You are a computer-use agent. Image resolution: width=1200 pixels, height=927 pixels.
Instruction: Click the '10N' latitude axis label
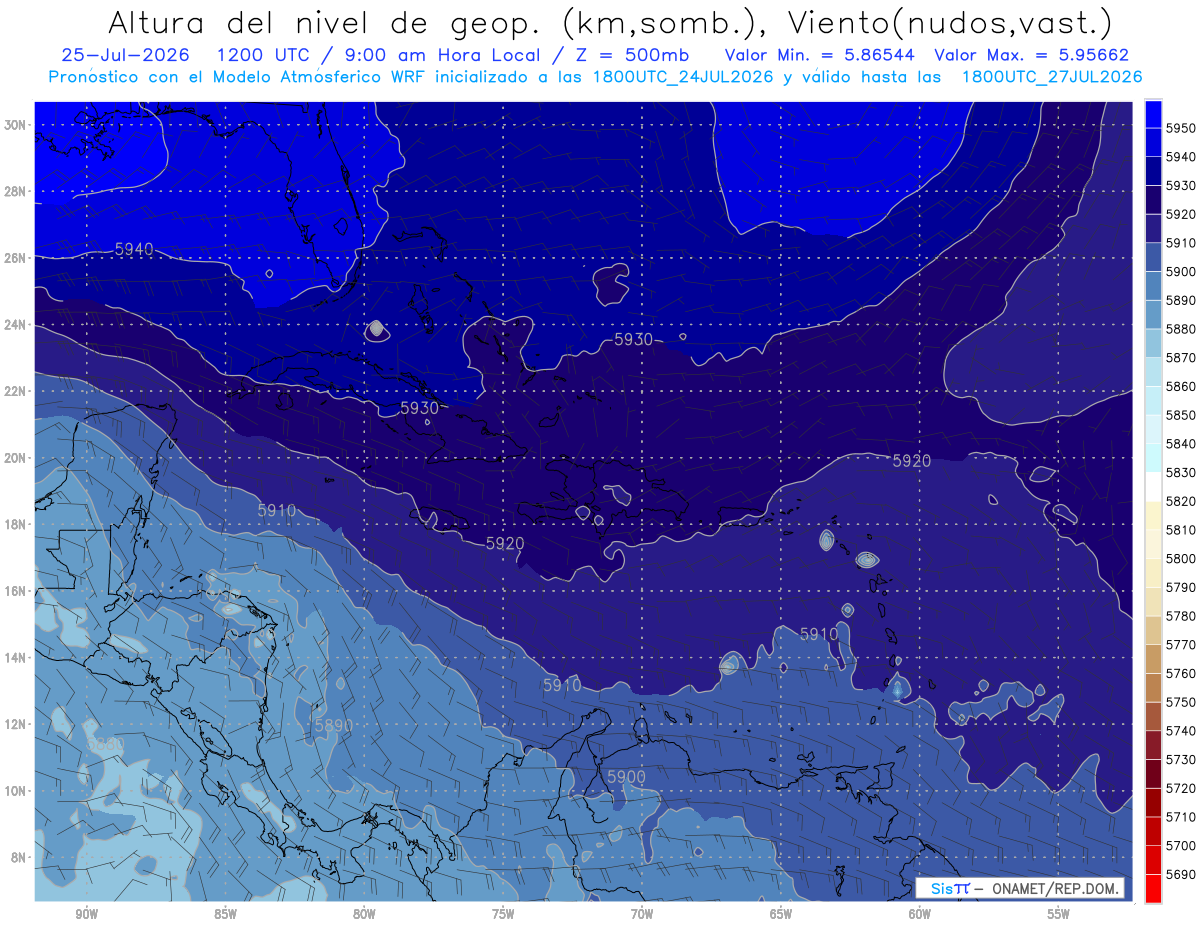click(x=16, y=790)
